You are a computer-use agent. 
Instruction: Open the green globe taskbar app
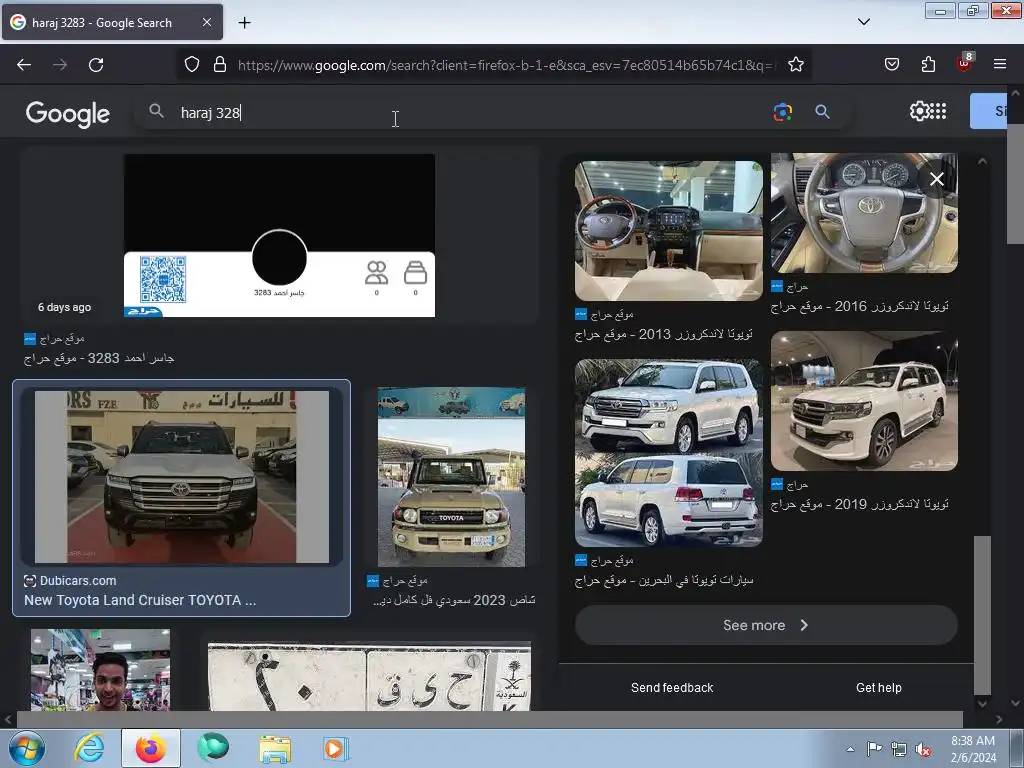213,748
